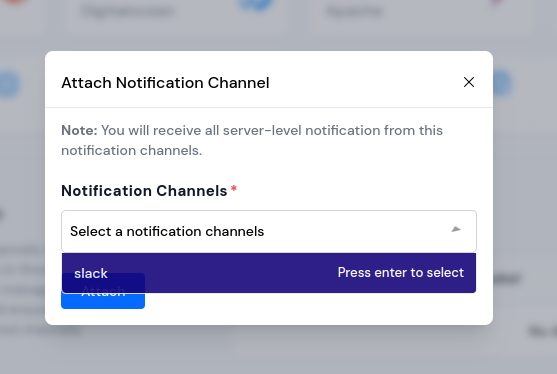The image size is (557, 374).
Task: Click the 'Notification Channels' field label
Action: 144,191
